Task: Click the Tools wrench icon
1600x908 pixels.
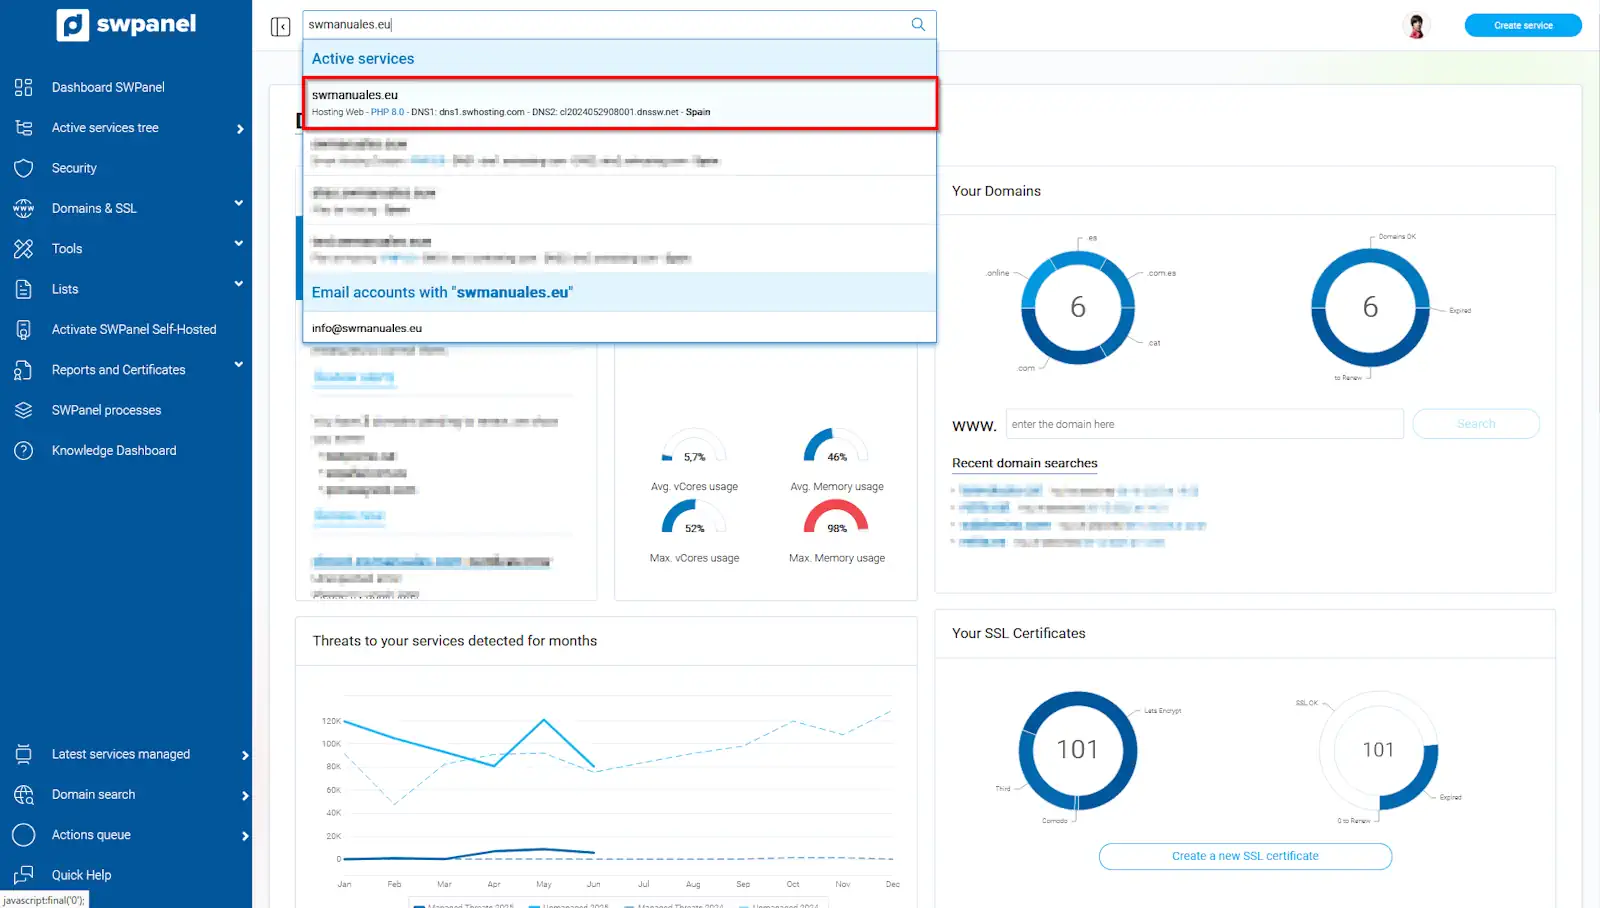Action: point(24,249)
